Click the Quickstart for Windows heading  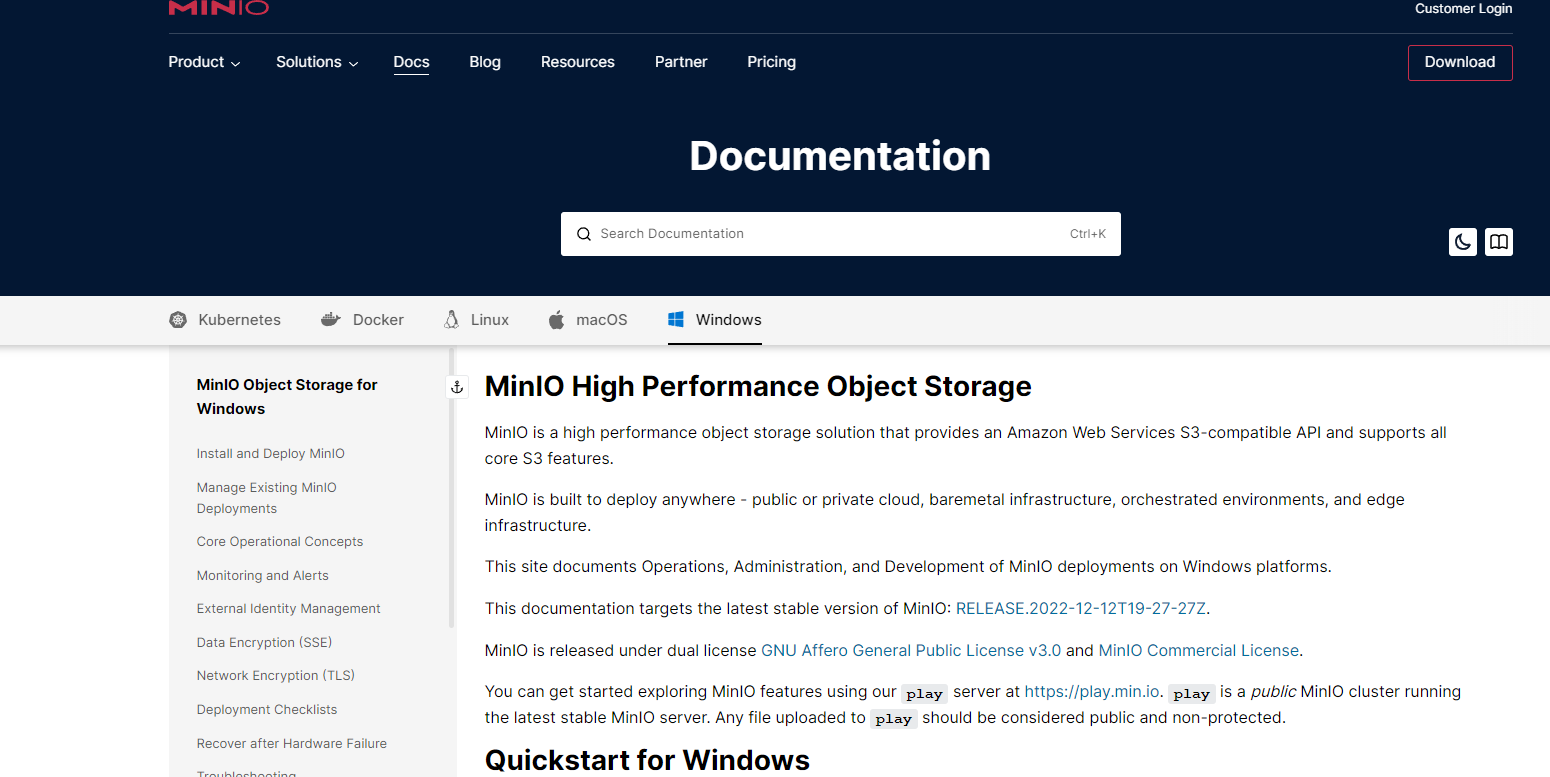tap(647, 760)
